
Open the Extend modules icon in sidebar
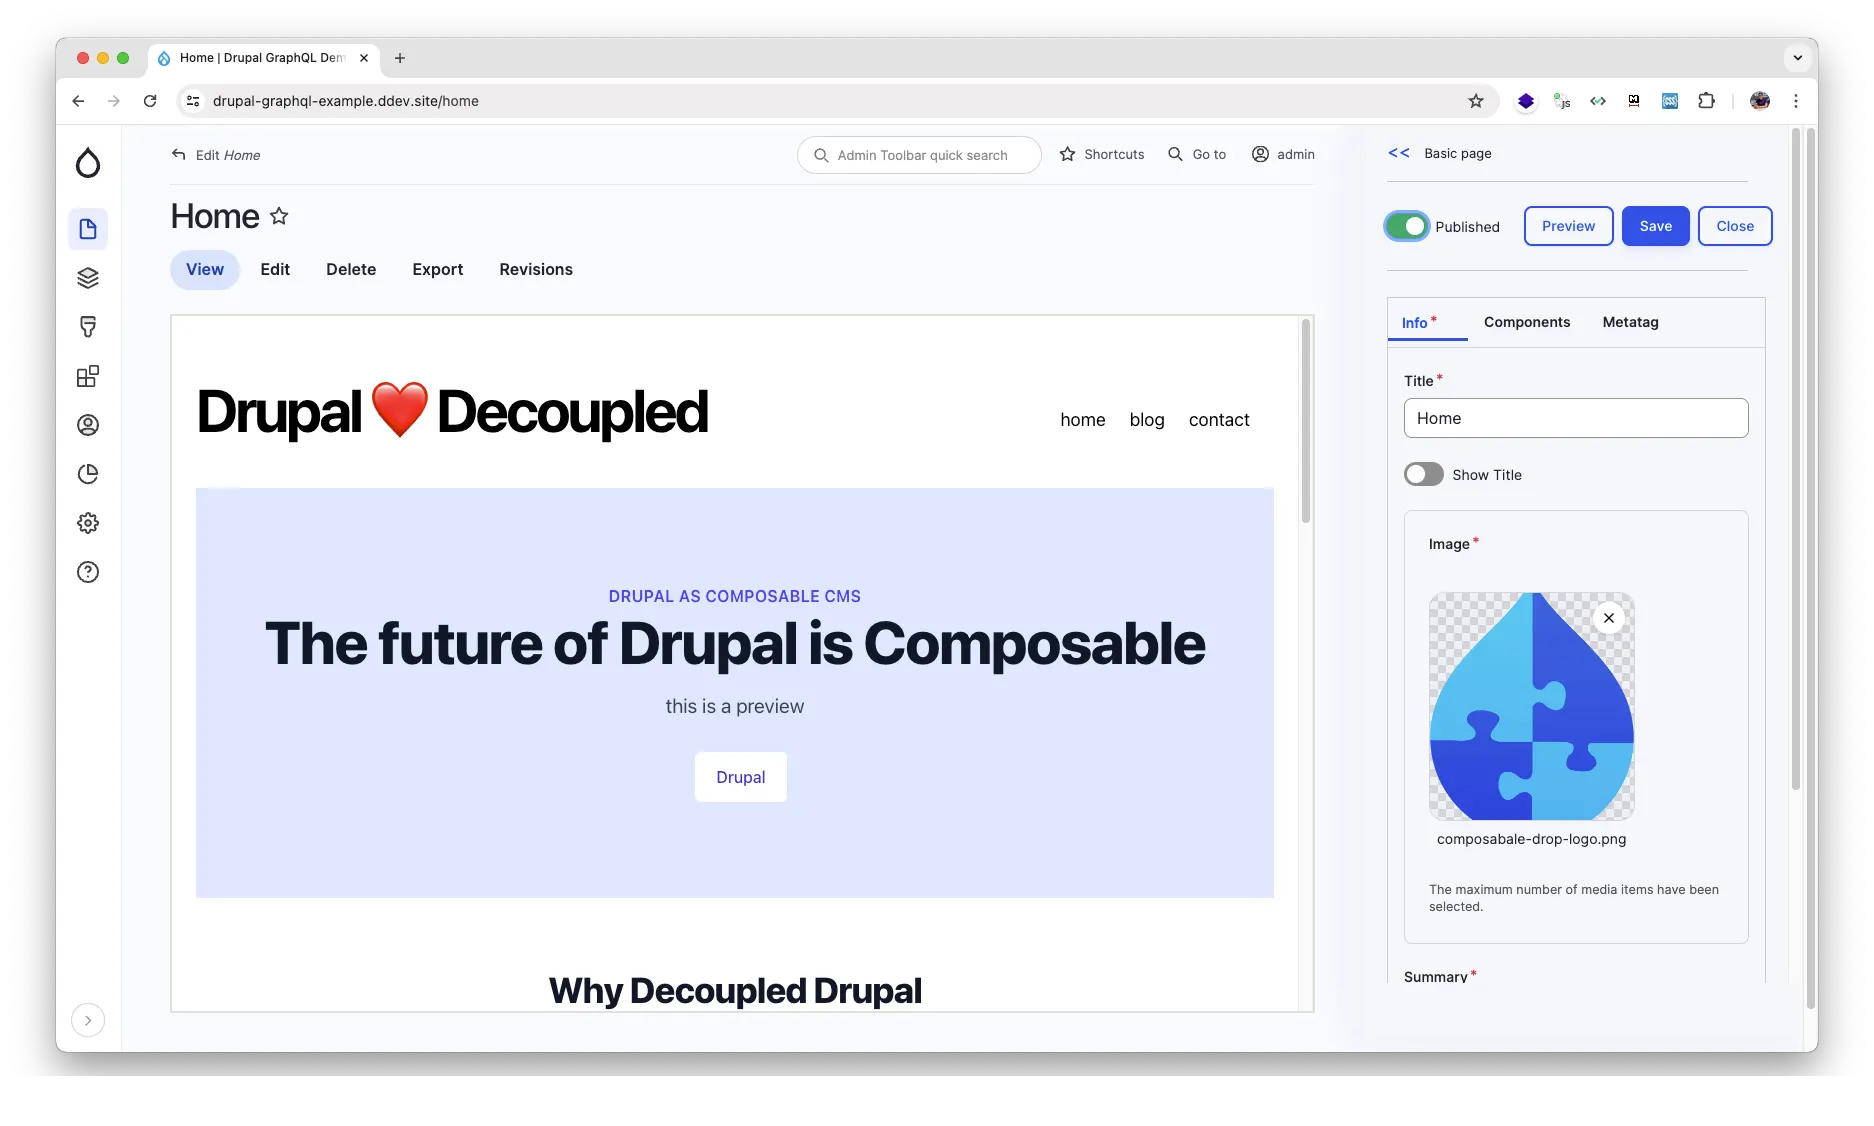[88, 376]
